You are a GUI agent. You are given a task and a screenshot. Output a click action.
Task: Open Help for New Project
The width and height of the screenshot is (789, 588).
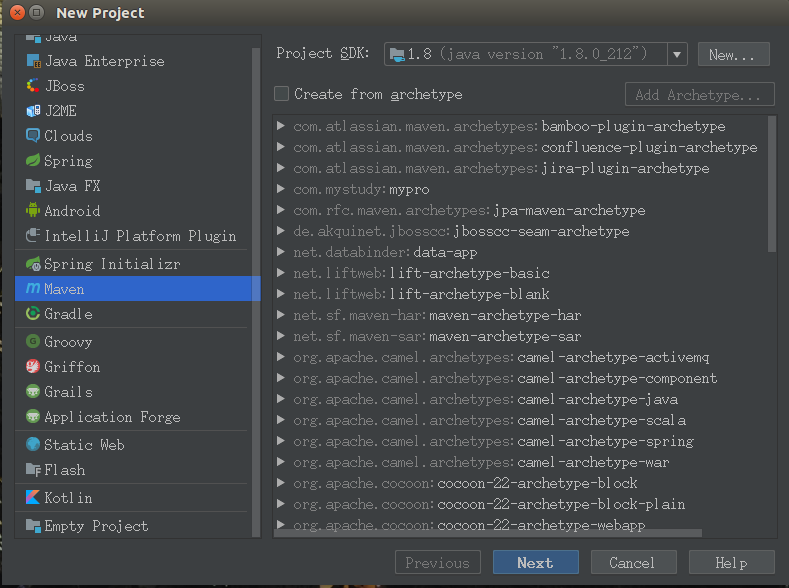point(731,562)
